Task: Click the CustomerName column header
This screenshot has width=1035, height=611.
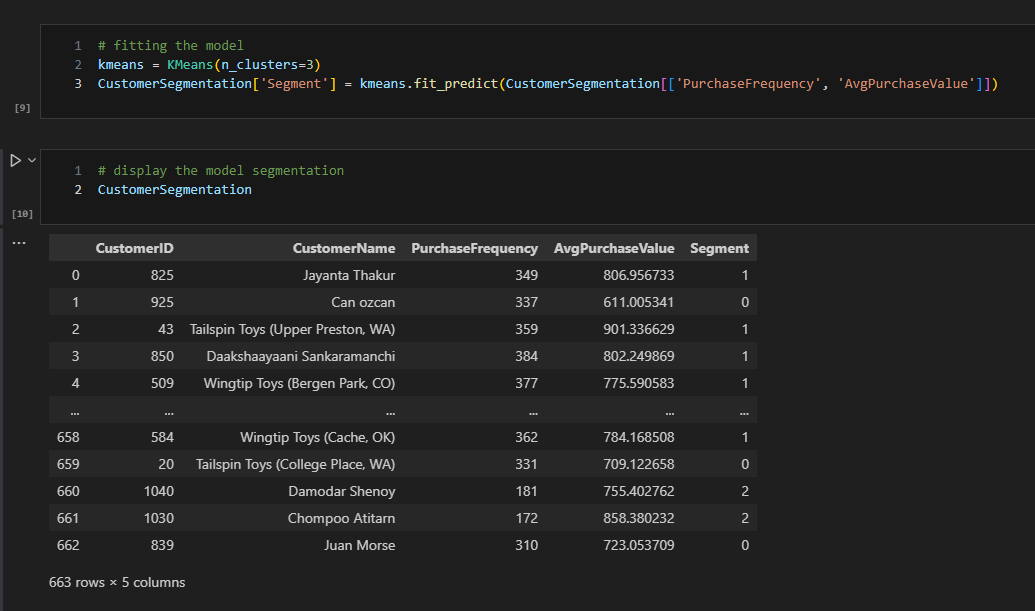Action: point(344,248)
